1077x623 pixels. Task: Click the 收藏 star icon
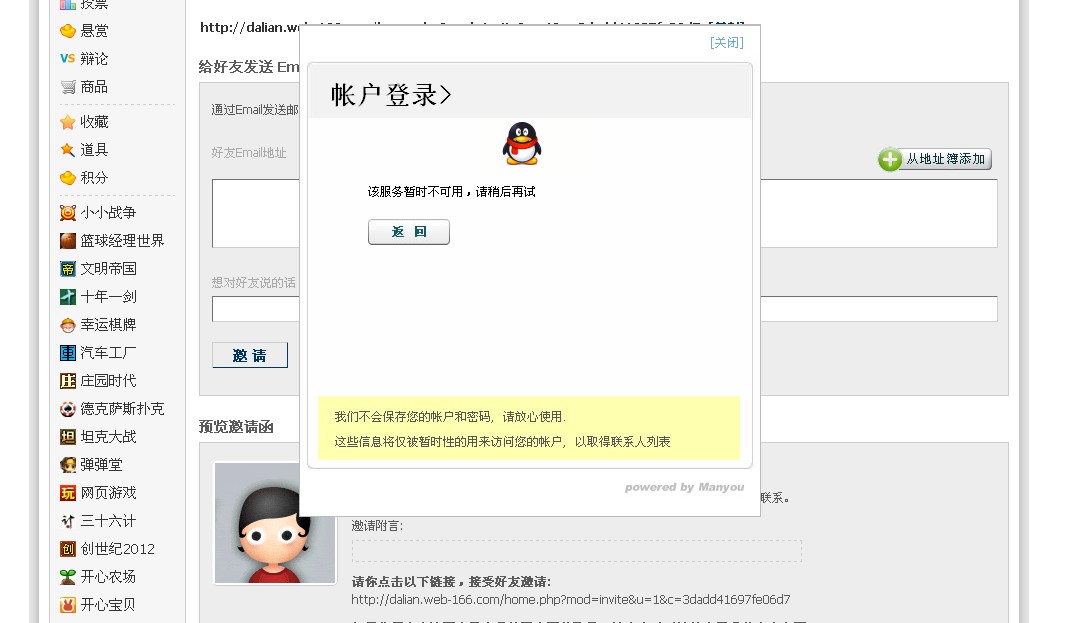(x=67, y=122)
